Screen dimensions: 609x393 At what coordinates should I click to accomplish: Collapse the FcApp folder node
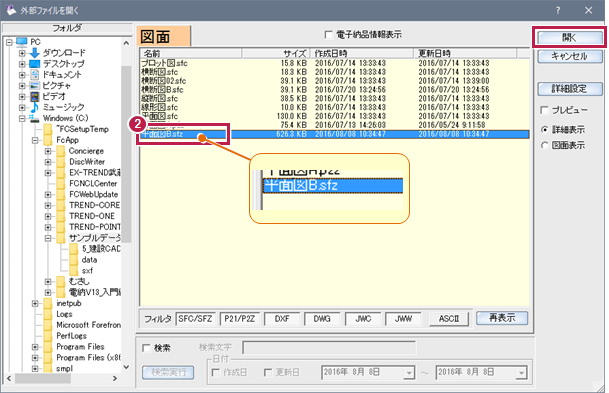click(35, 140)
